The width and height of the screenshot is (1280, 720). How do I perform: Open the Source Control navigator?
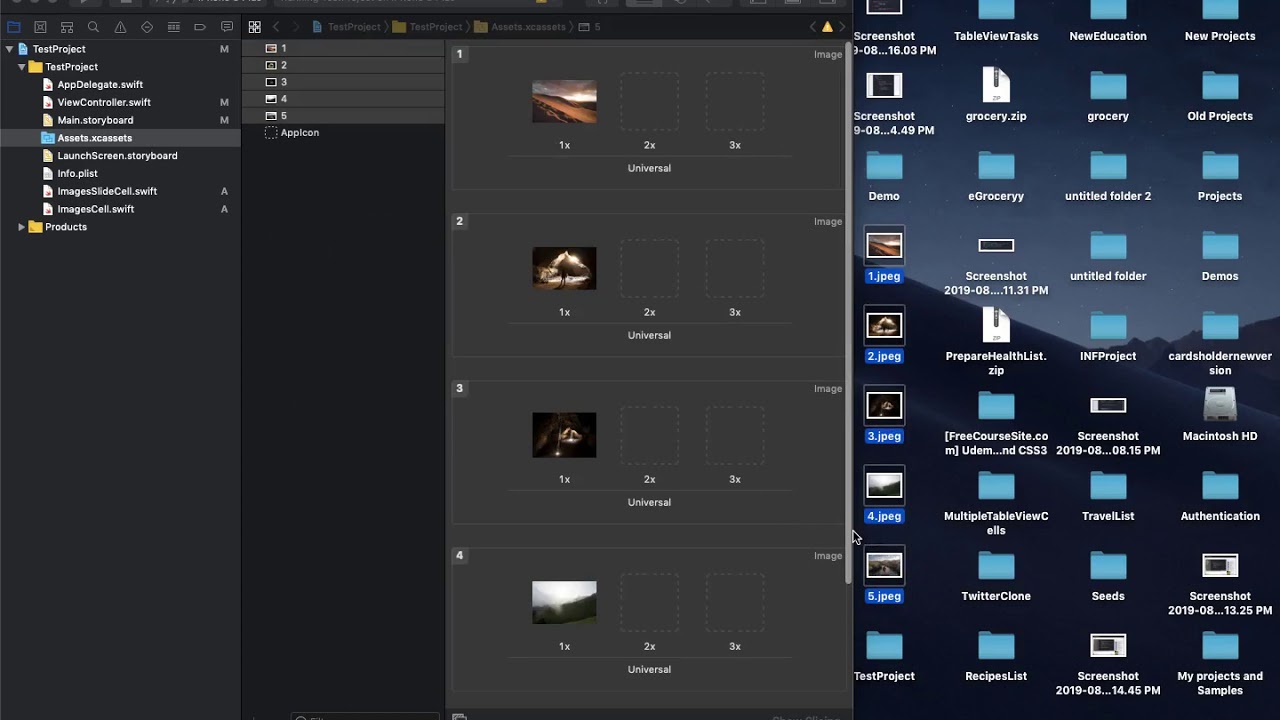(x=40, y=27)
